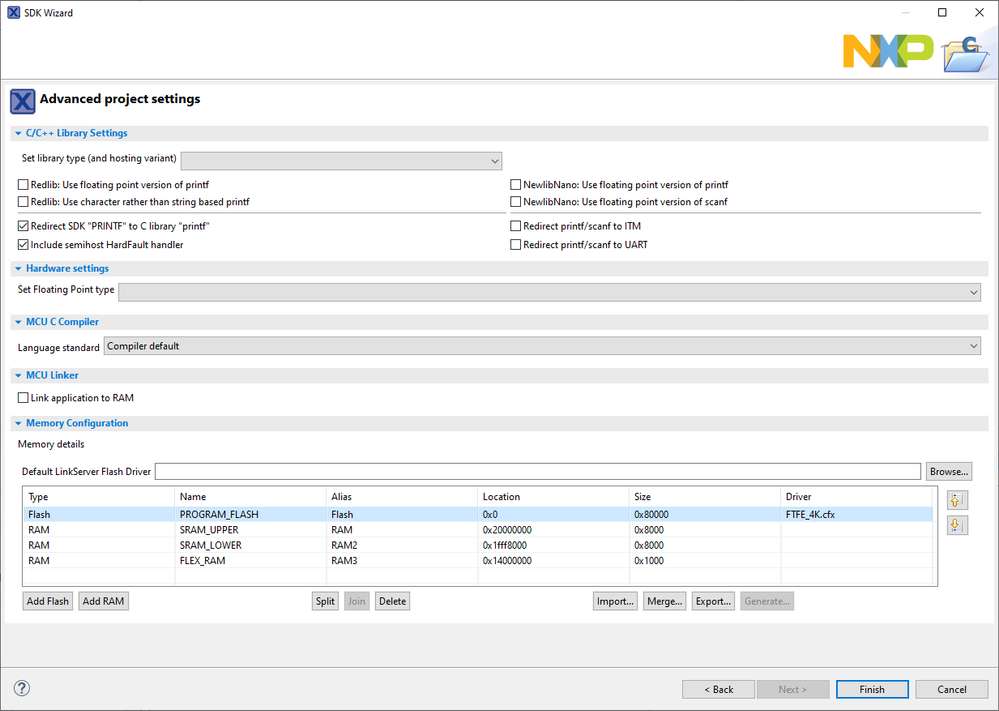
Task: Click the Default LinkServer Flash Driver field
Action: 537,471
